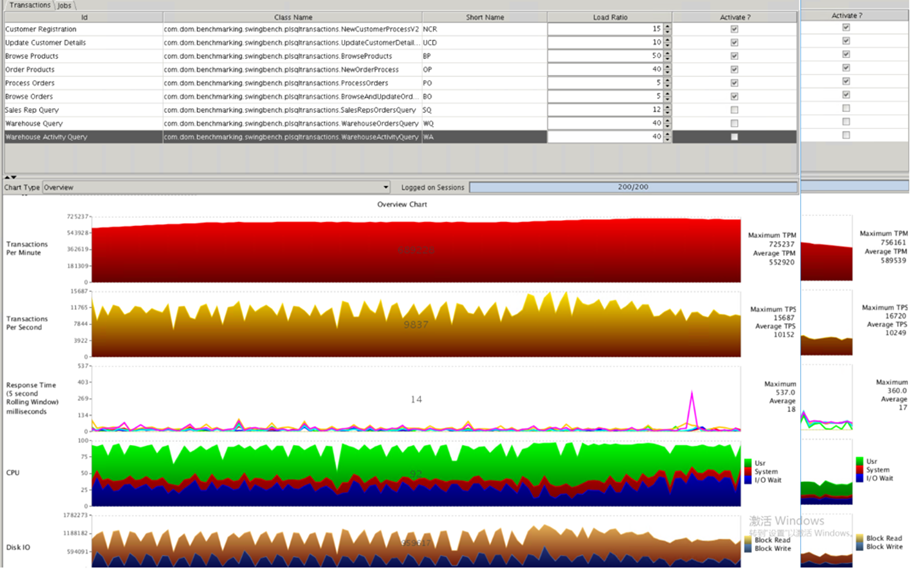
Task: Select the Warehouse Activity Query row
Action: (x=400, y=137)
